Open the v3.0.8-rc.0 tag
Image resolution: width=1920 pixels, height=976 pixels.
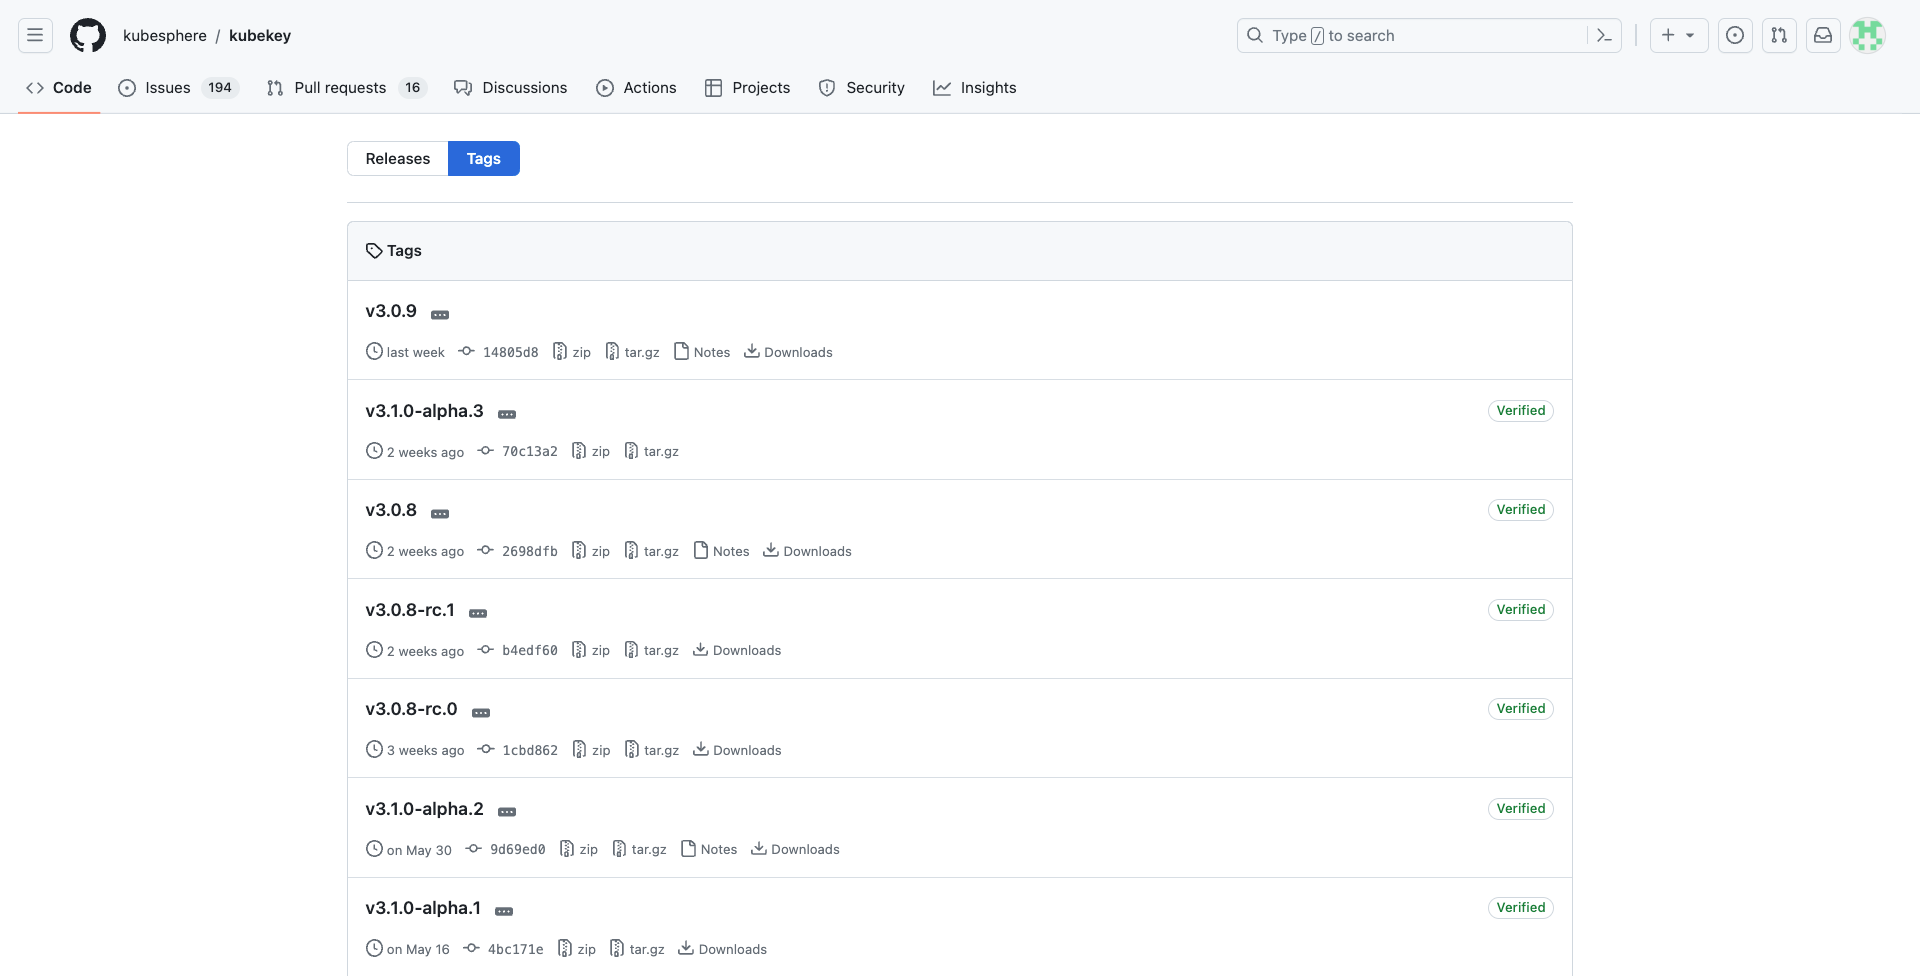tap(411, 709)
